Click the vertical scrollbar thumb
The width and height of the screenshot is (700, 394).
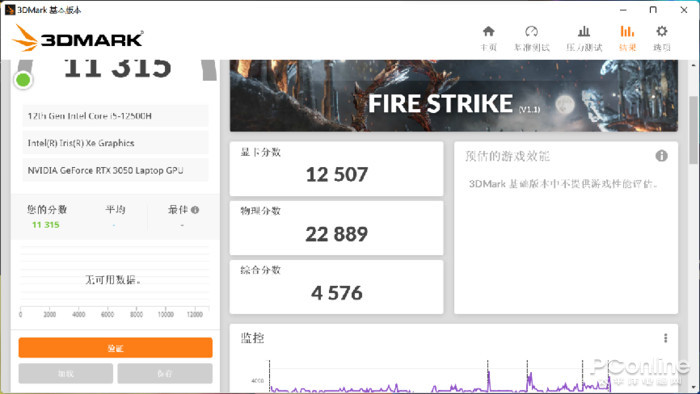point(693,129)
